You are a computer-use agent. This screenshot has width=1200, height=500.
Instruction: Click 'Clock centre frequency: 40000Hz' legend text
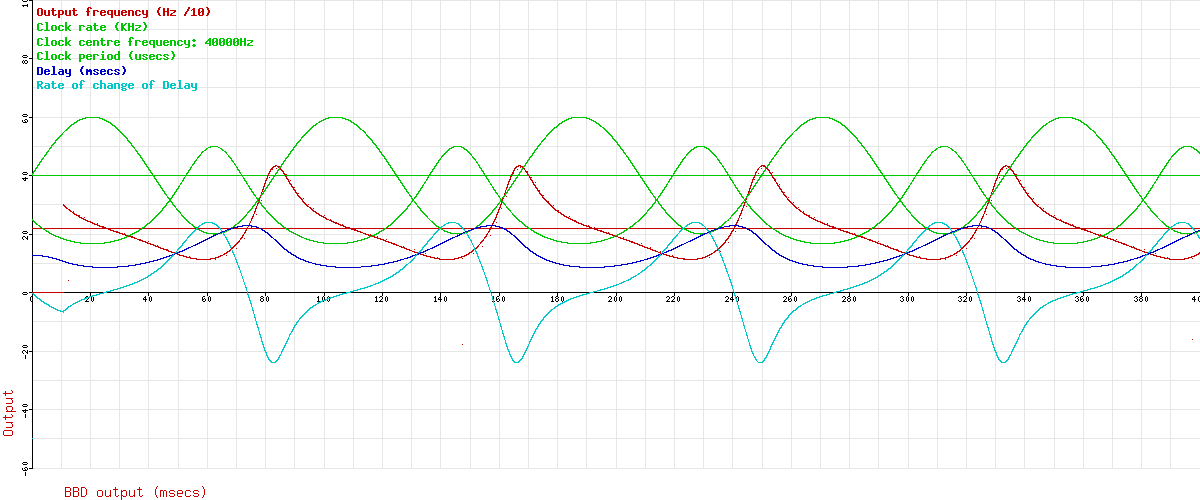click(x=145, y=42)
